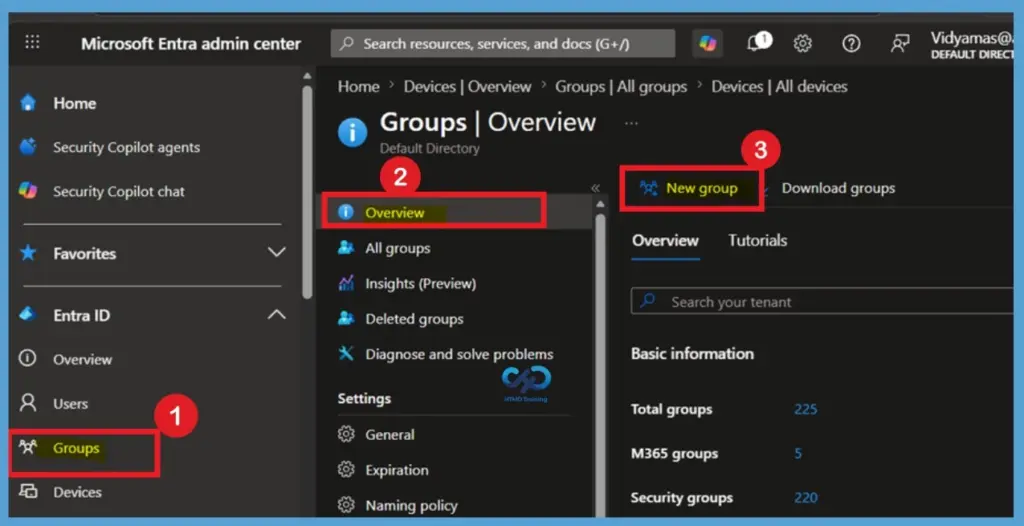Click the top search resources field
The width and height of the screenshot is (1024, 526).
[x=503, y=44]
